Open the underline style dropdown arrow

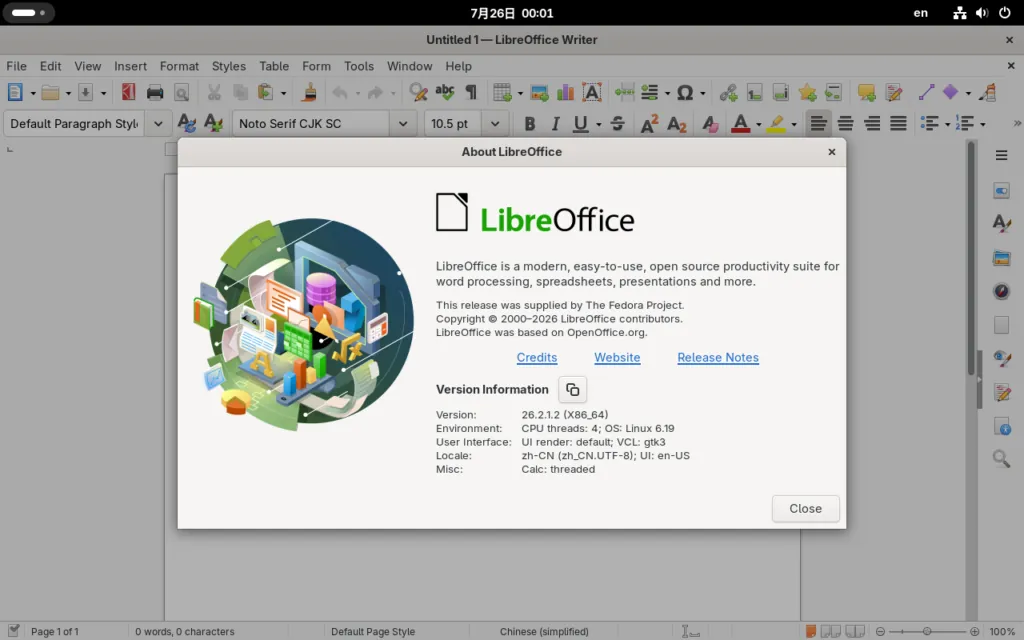click(598, 124)
